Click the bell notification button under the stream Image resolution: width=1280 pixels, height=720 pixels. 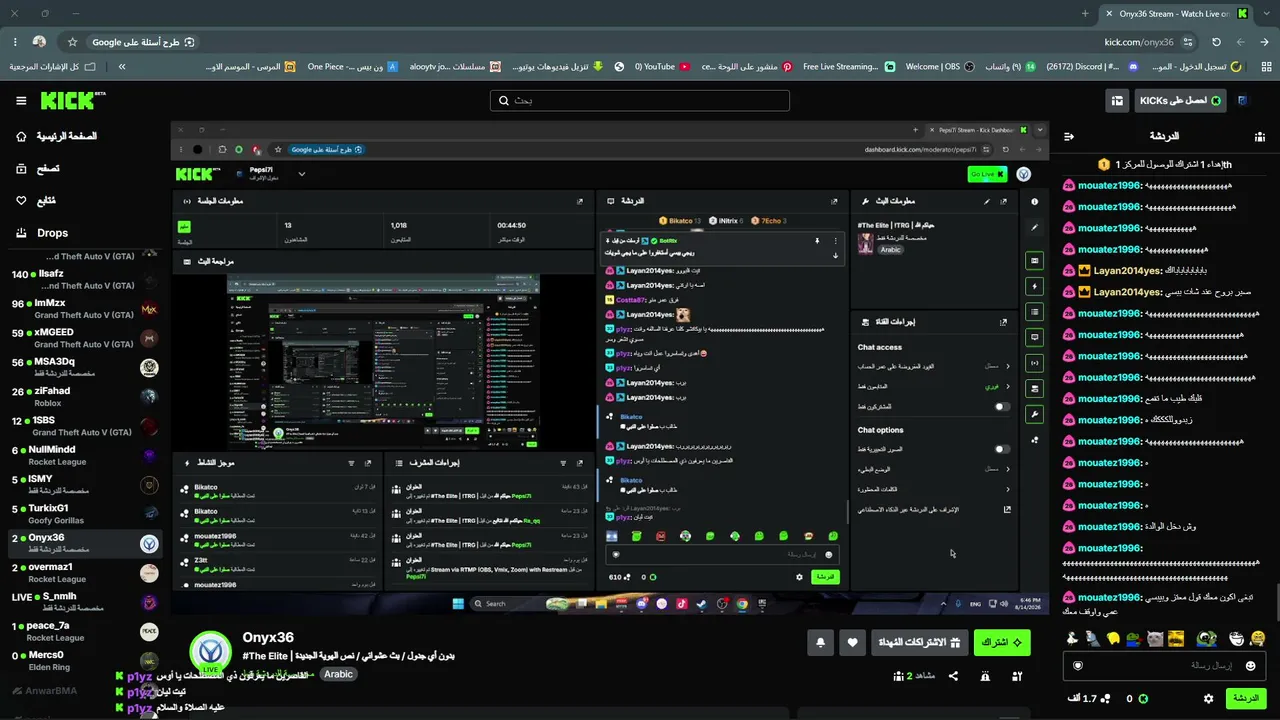820,642
